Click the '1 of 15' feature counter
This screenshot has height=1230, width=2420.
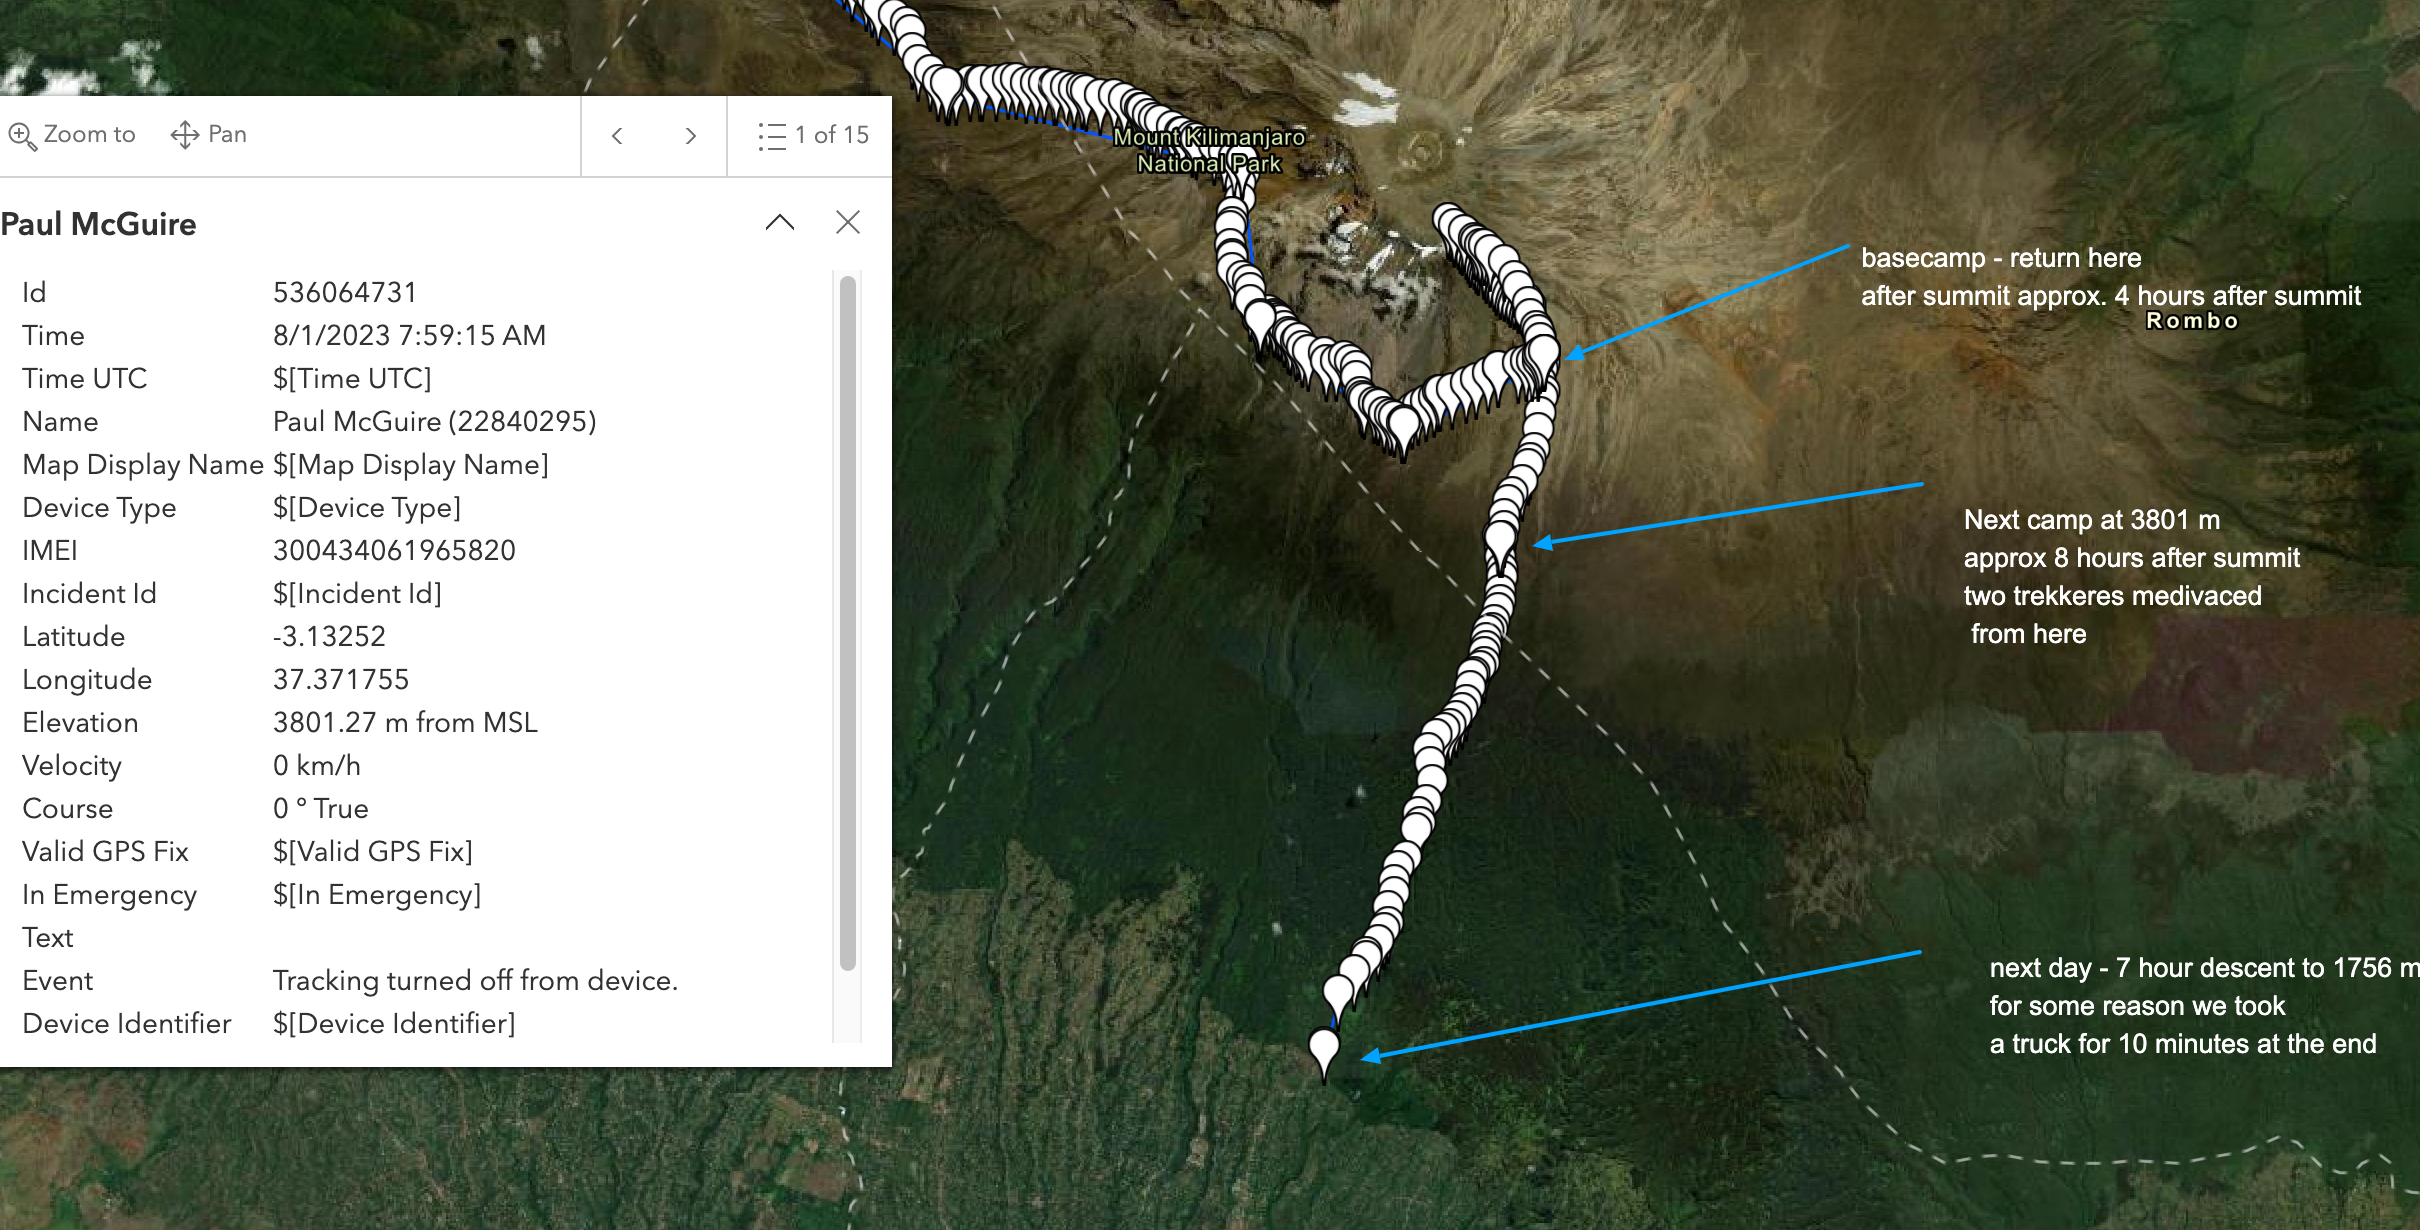pyautogui.click(x=831, y=135)
